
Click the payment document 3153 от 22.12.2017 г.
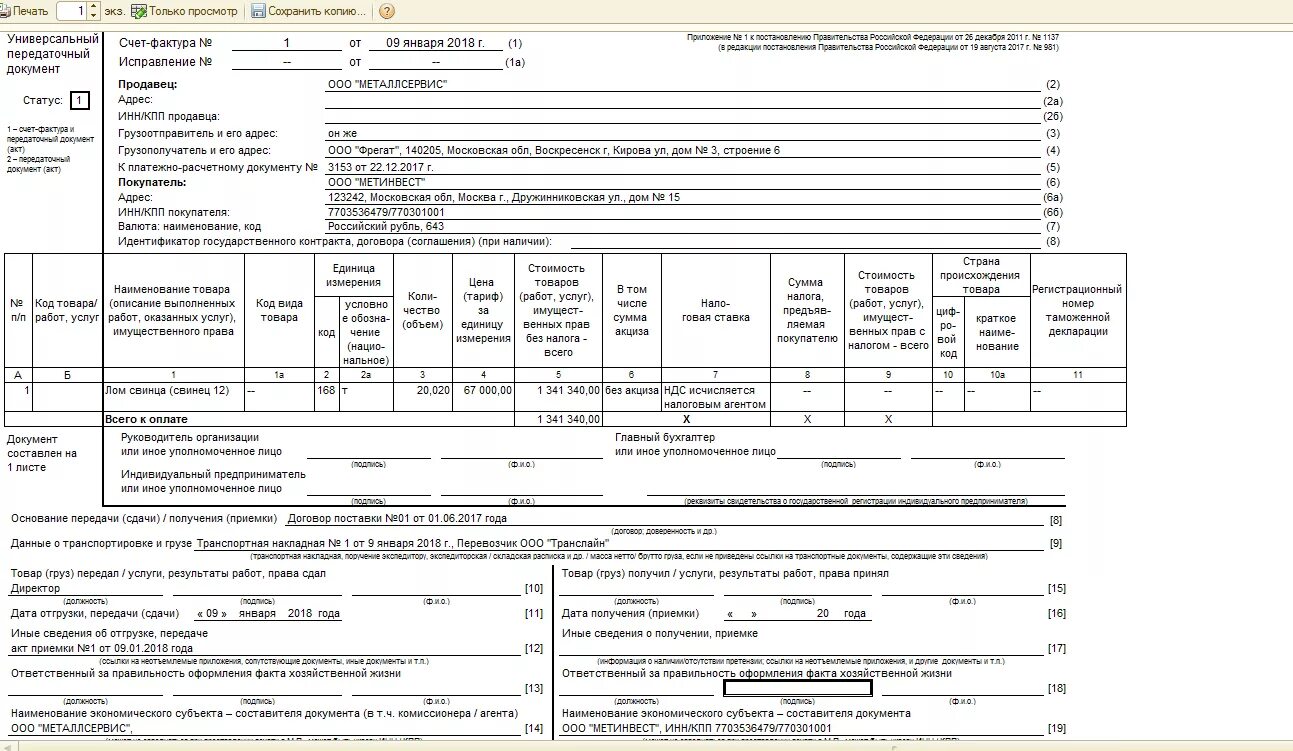pos(380,167)
